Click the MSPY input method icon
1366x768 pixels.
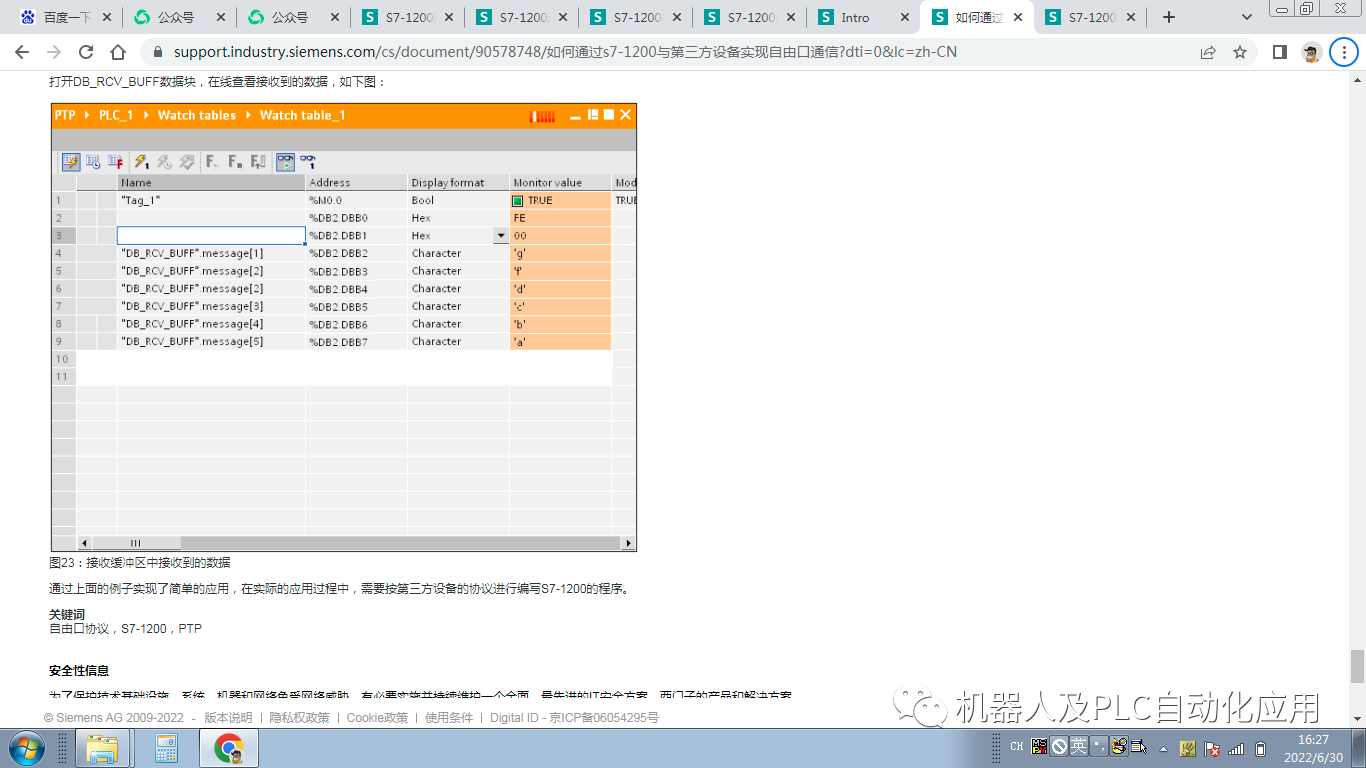(x=1040, y=746)
